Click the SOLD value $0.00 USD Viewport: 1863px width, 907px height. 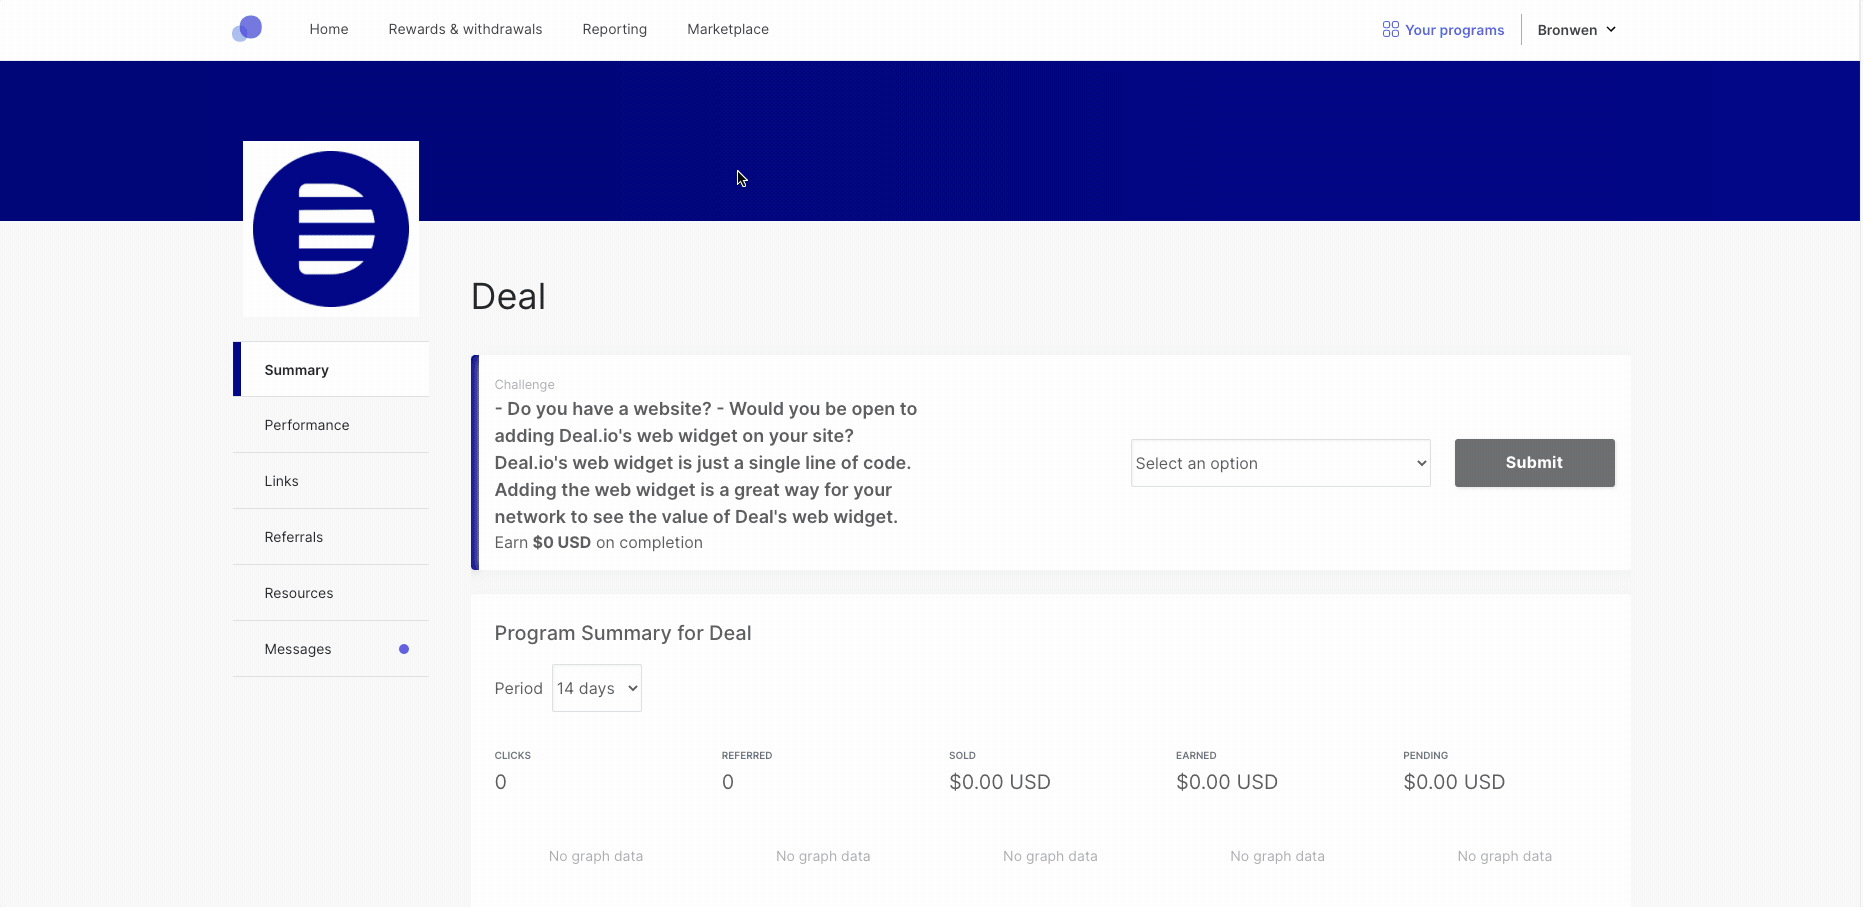pos(1000,782)
